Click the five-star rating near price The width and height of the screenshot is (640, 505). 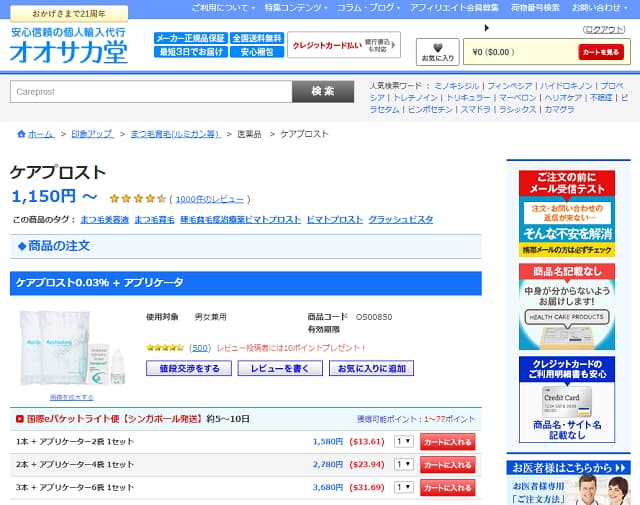click(x=138, y=199)
